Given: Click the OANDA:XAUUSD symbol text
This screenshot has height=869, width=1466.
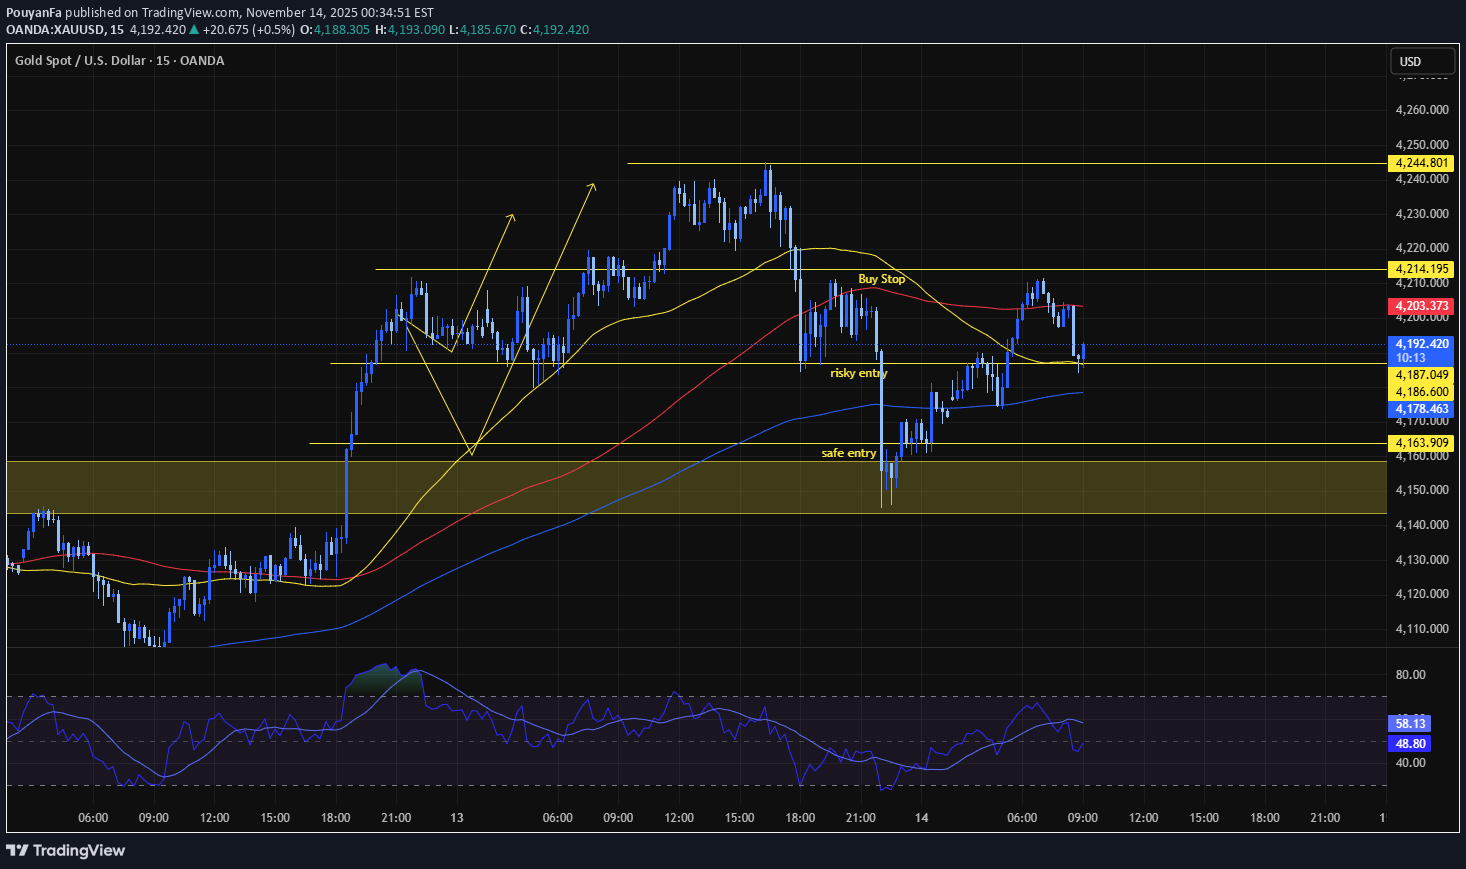Looking at the screenshot, I should 54,30.
